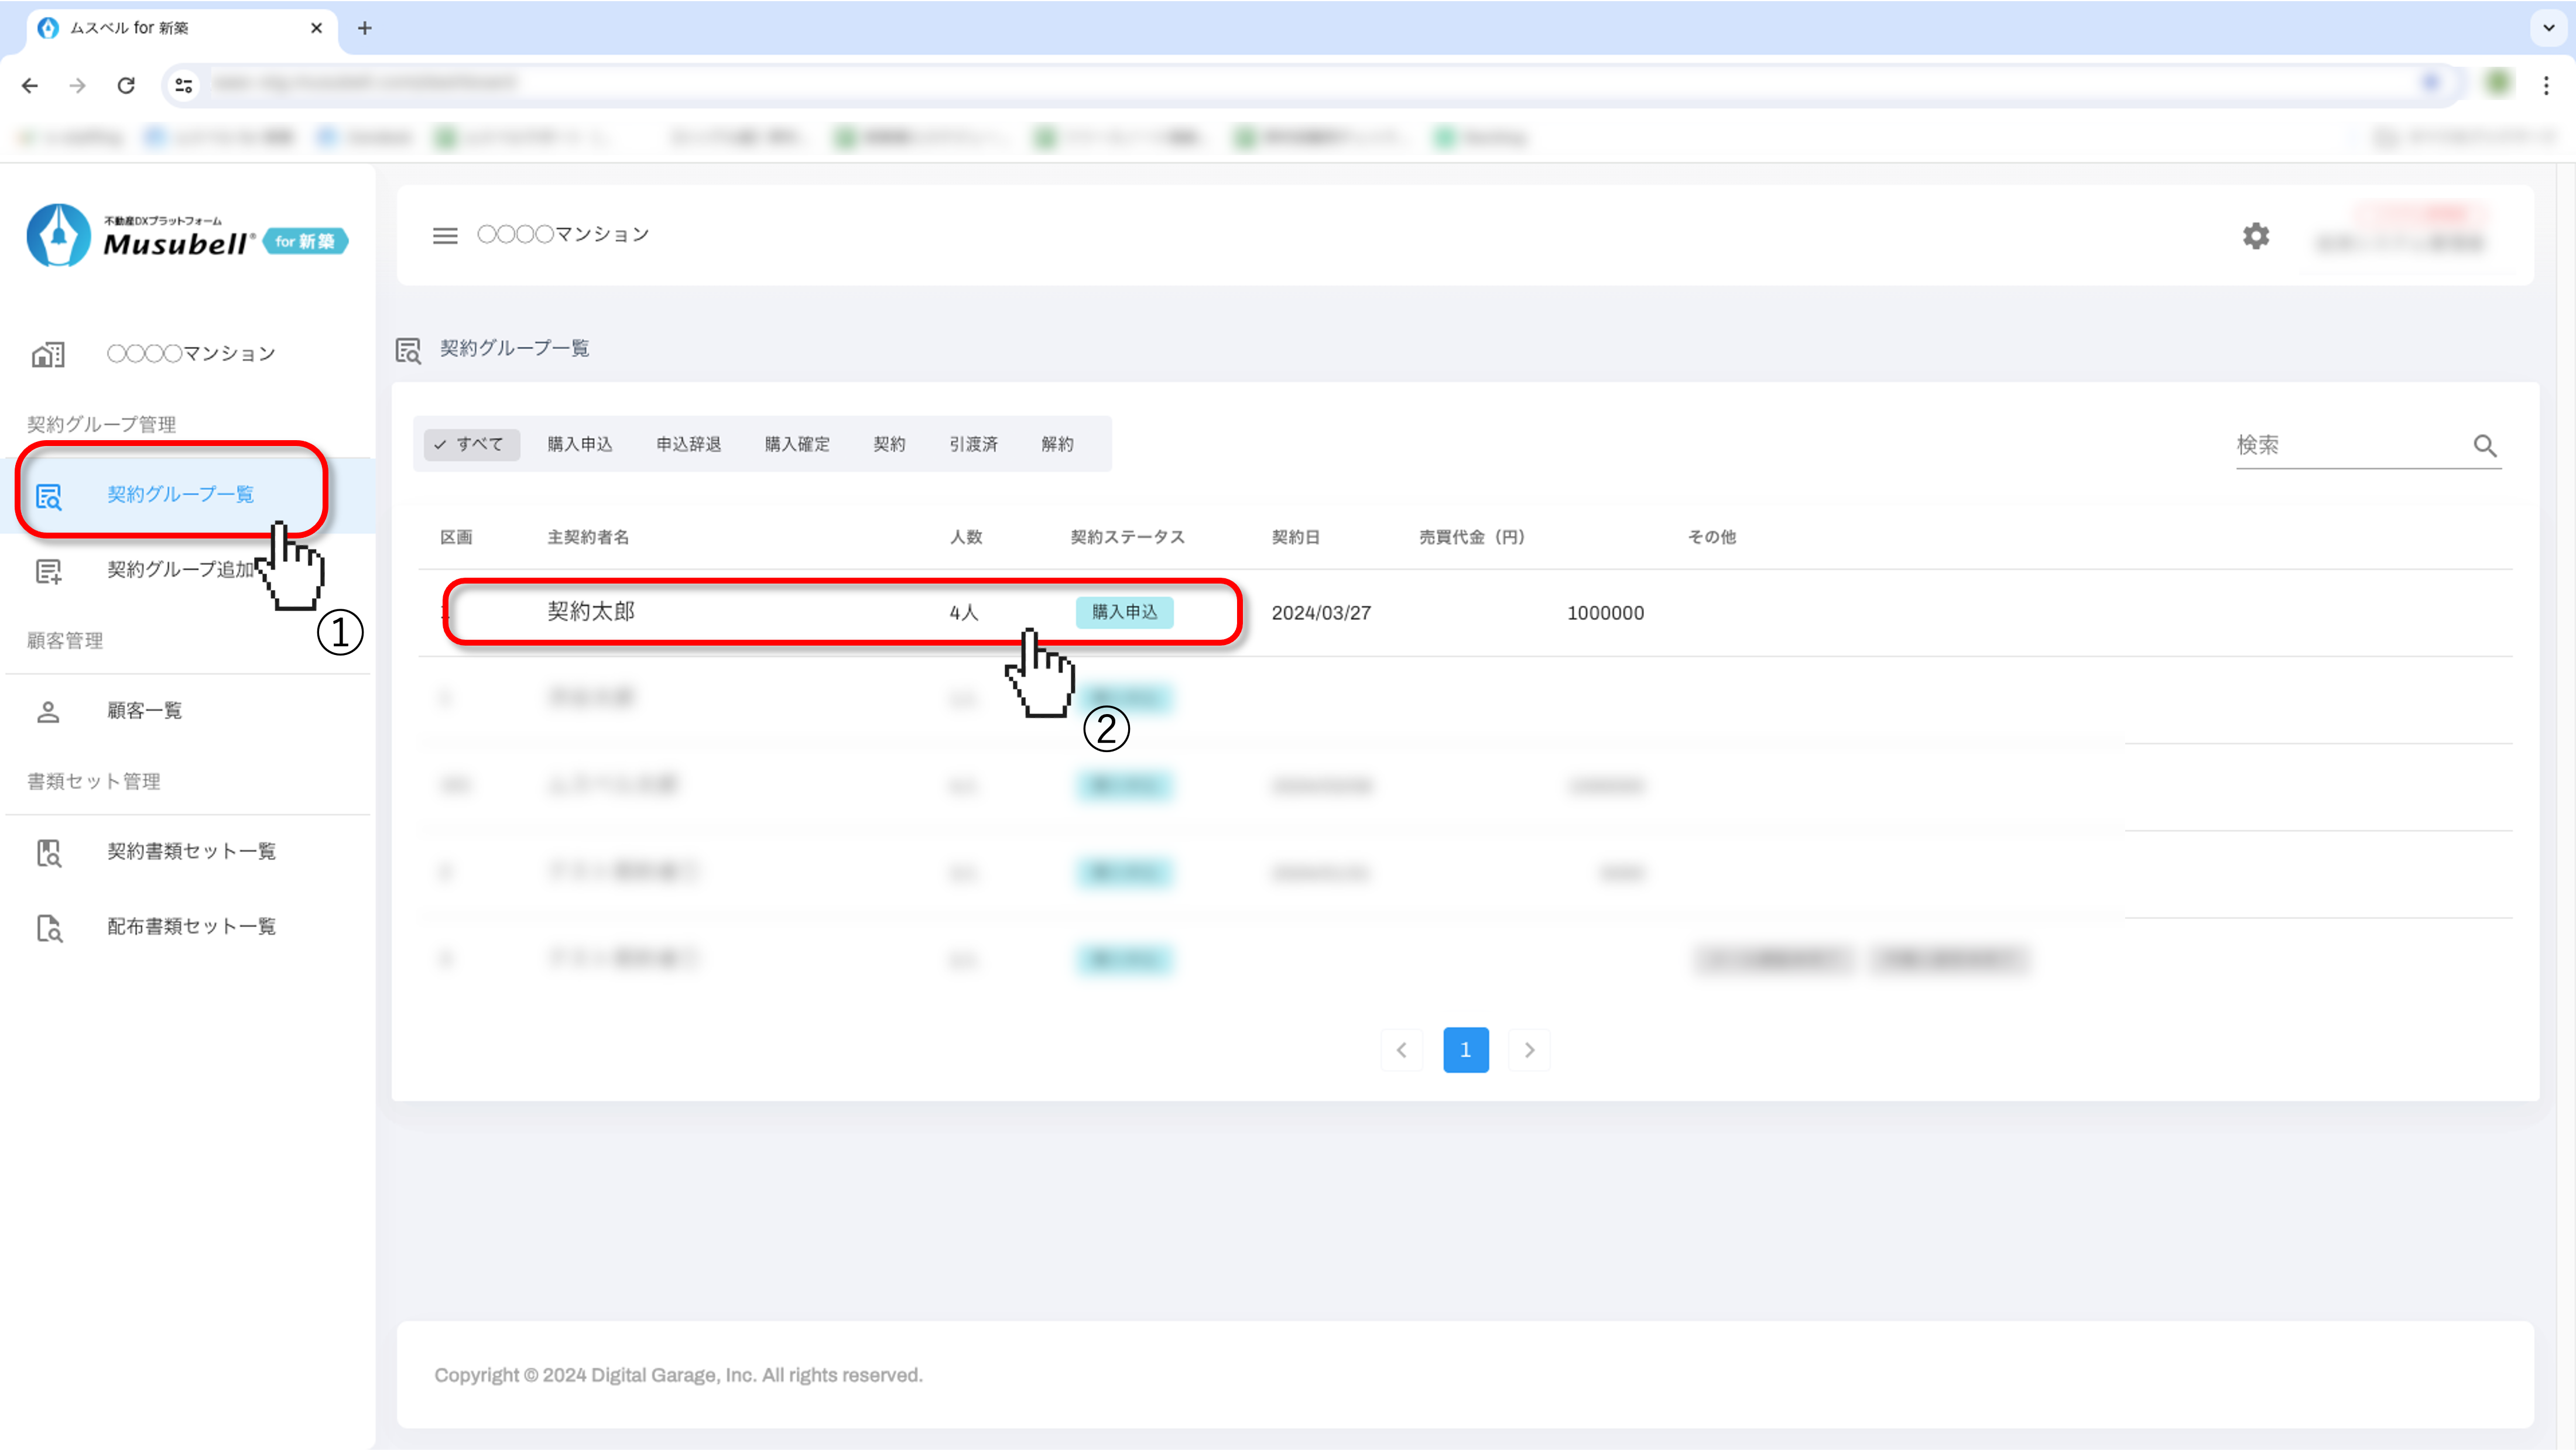Screen dimensions: 2576x1451
Task: Go to previous page chevron
Action: [1401, 1050]
